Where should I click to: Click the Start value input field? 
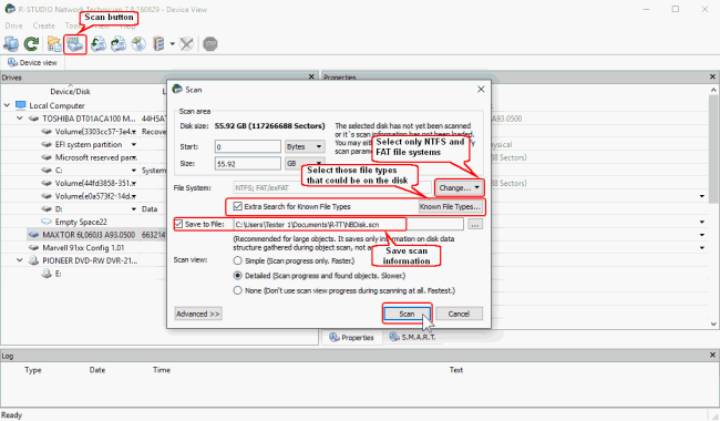point(248,147)
